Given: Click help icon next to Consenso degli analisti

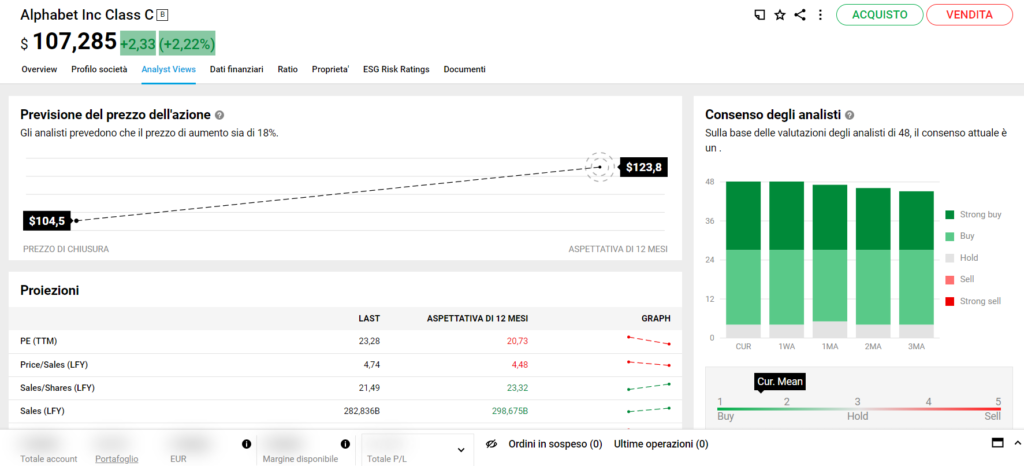Looking at the screenshot, I should pos(849,116).
